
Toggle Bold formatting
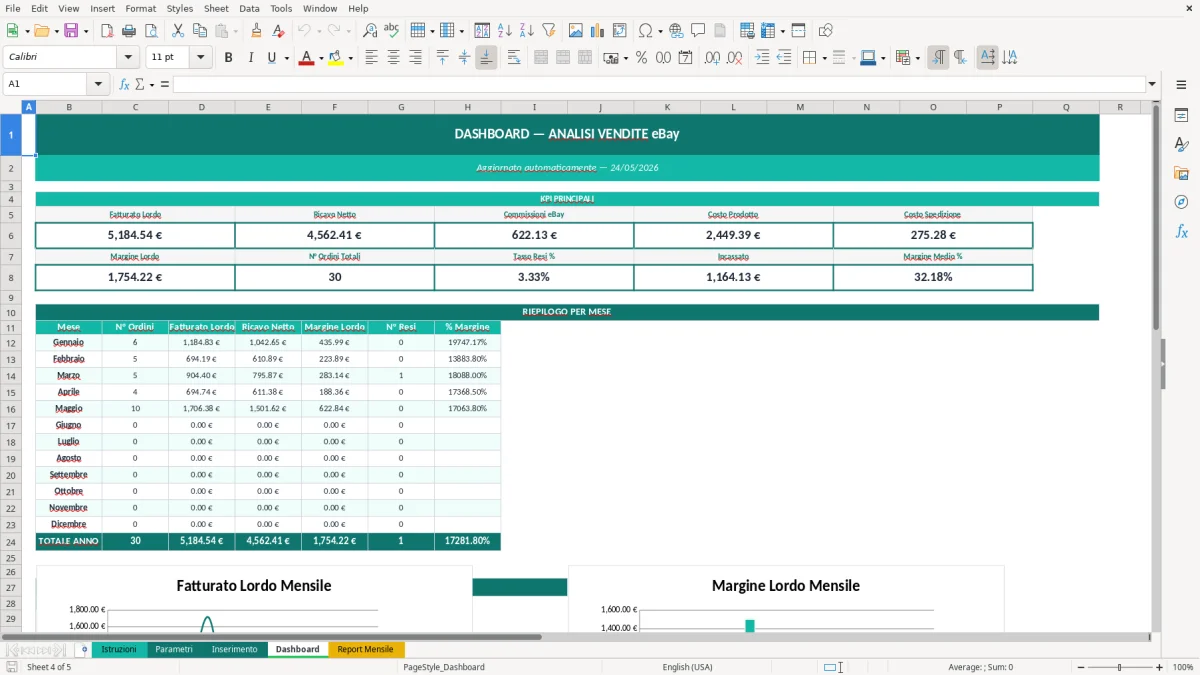click(229, 58)
